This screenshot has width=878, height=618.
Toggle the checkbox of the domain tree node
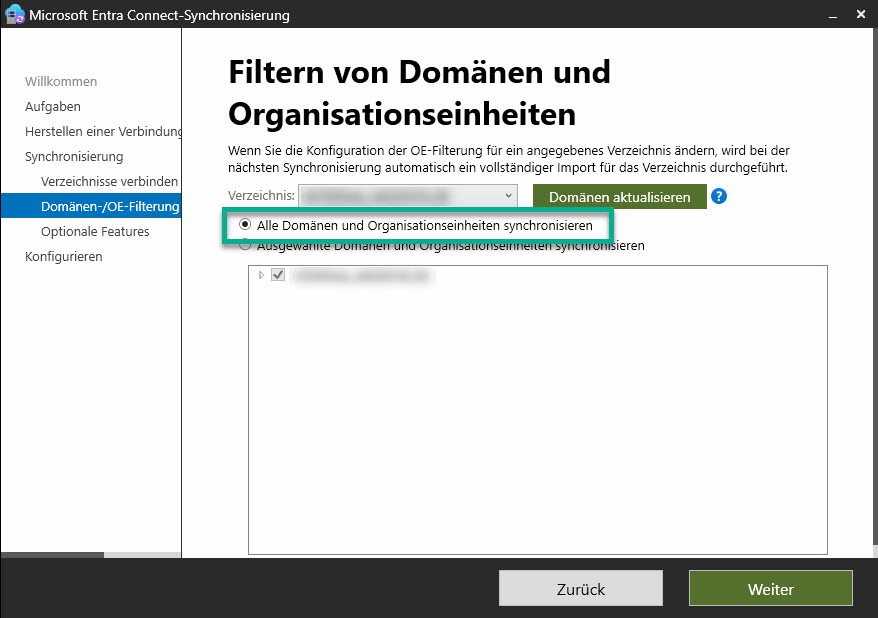(279, 275)
